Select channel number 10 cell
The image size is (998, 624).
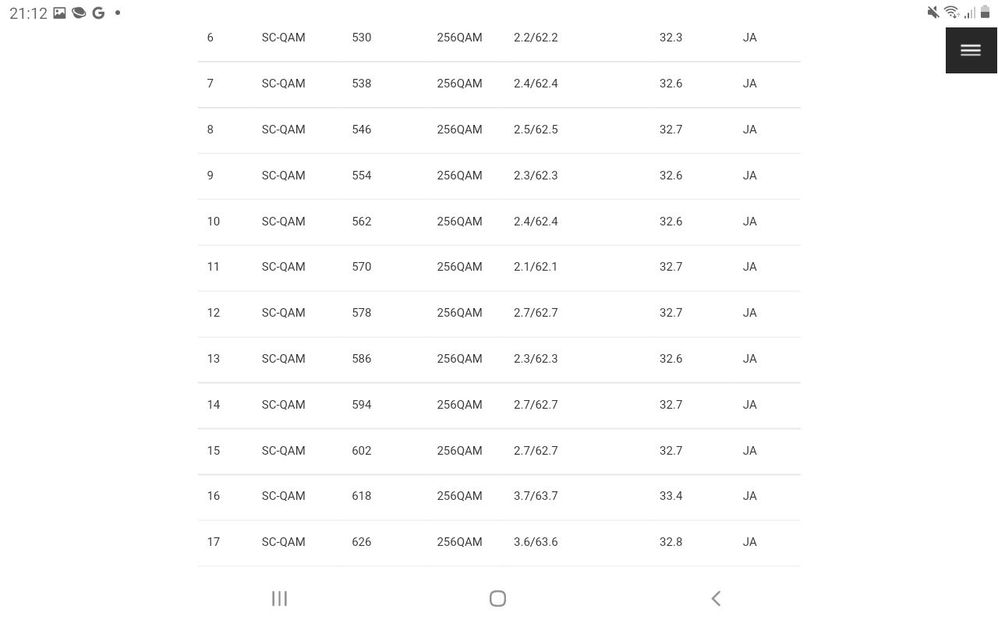[213, 221]
